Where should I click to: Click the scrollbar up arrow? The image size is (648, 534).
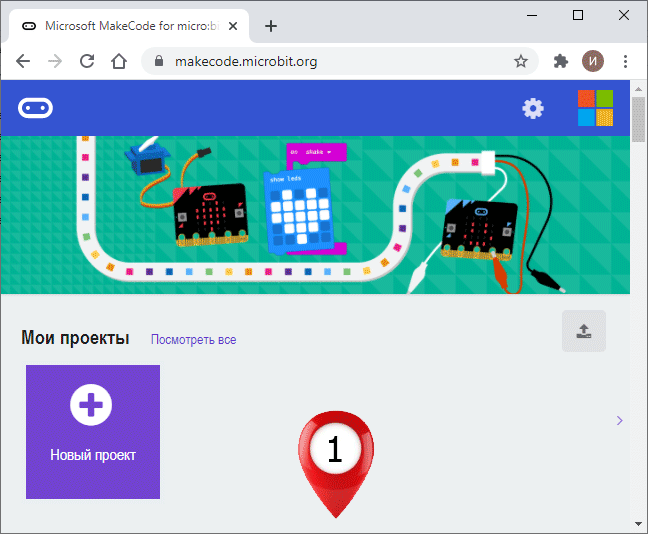[x=638, y=89]
